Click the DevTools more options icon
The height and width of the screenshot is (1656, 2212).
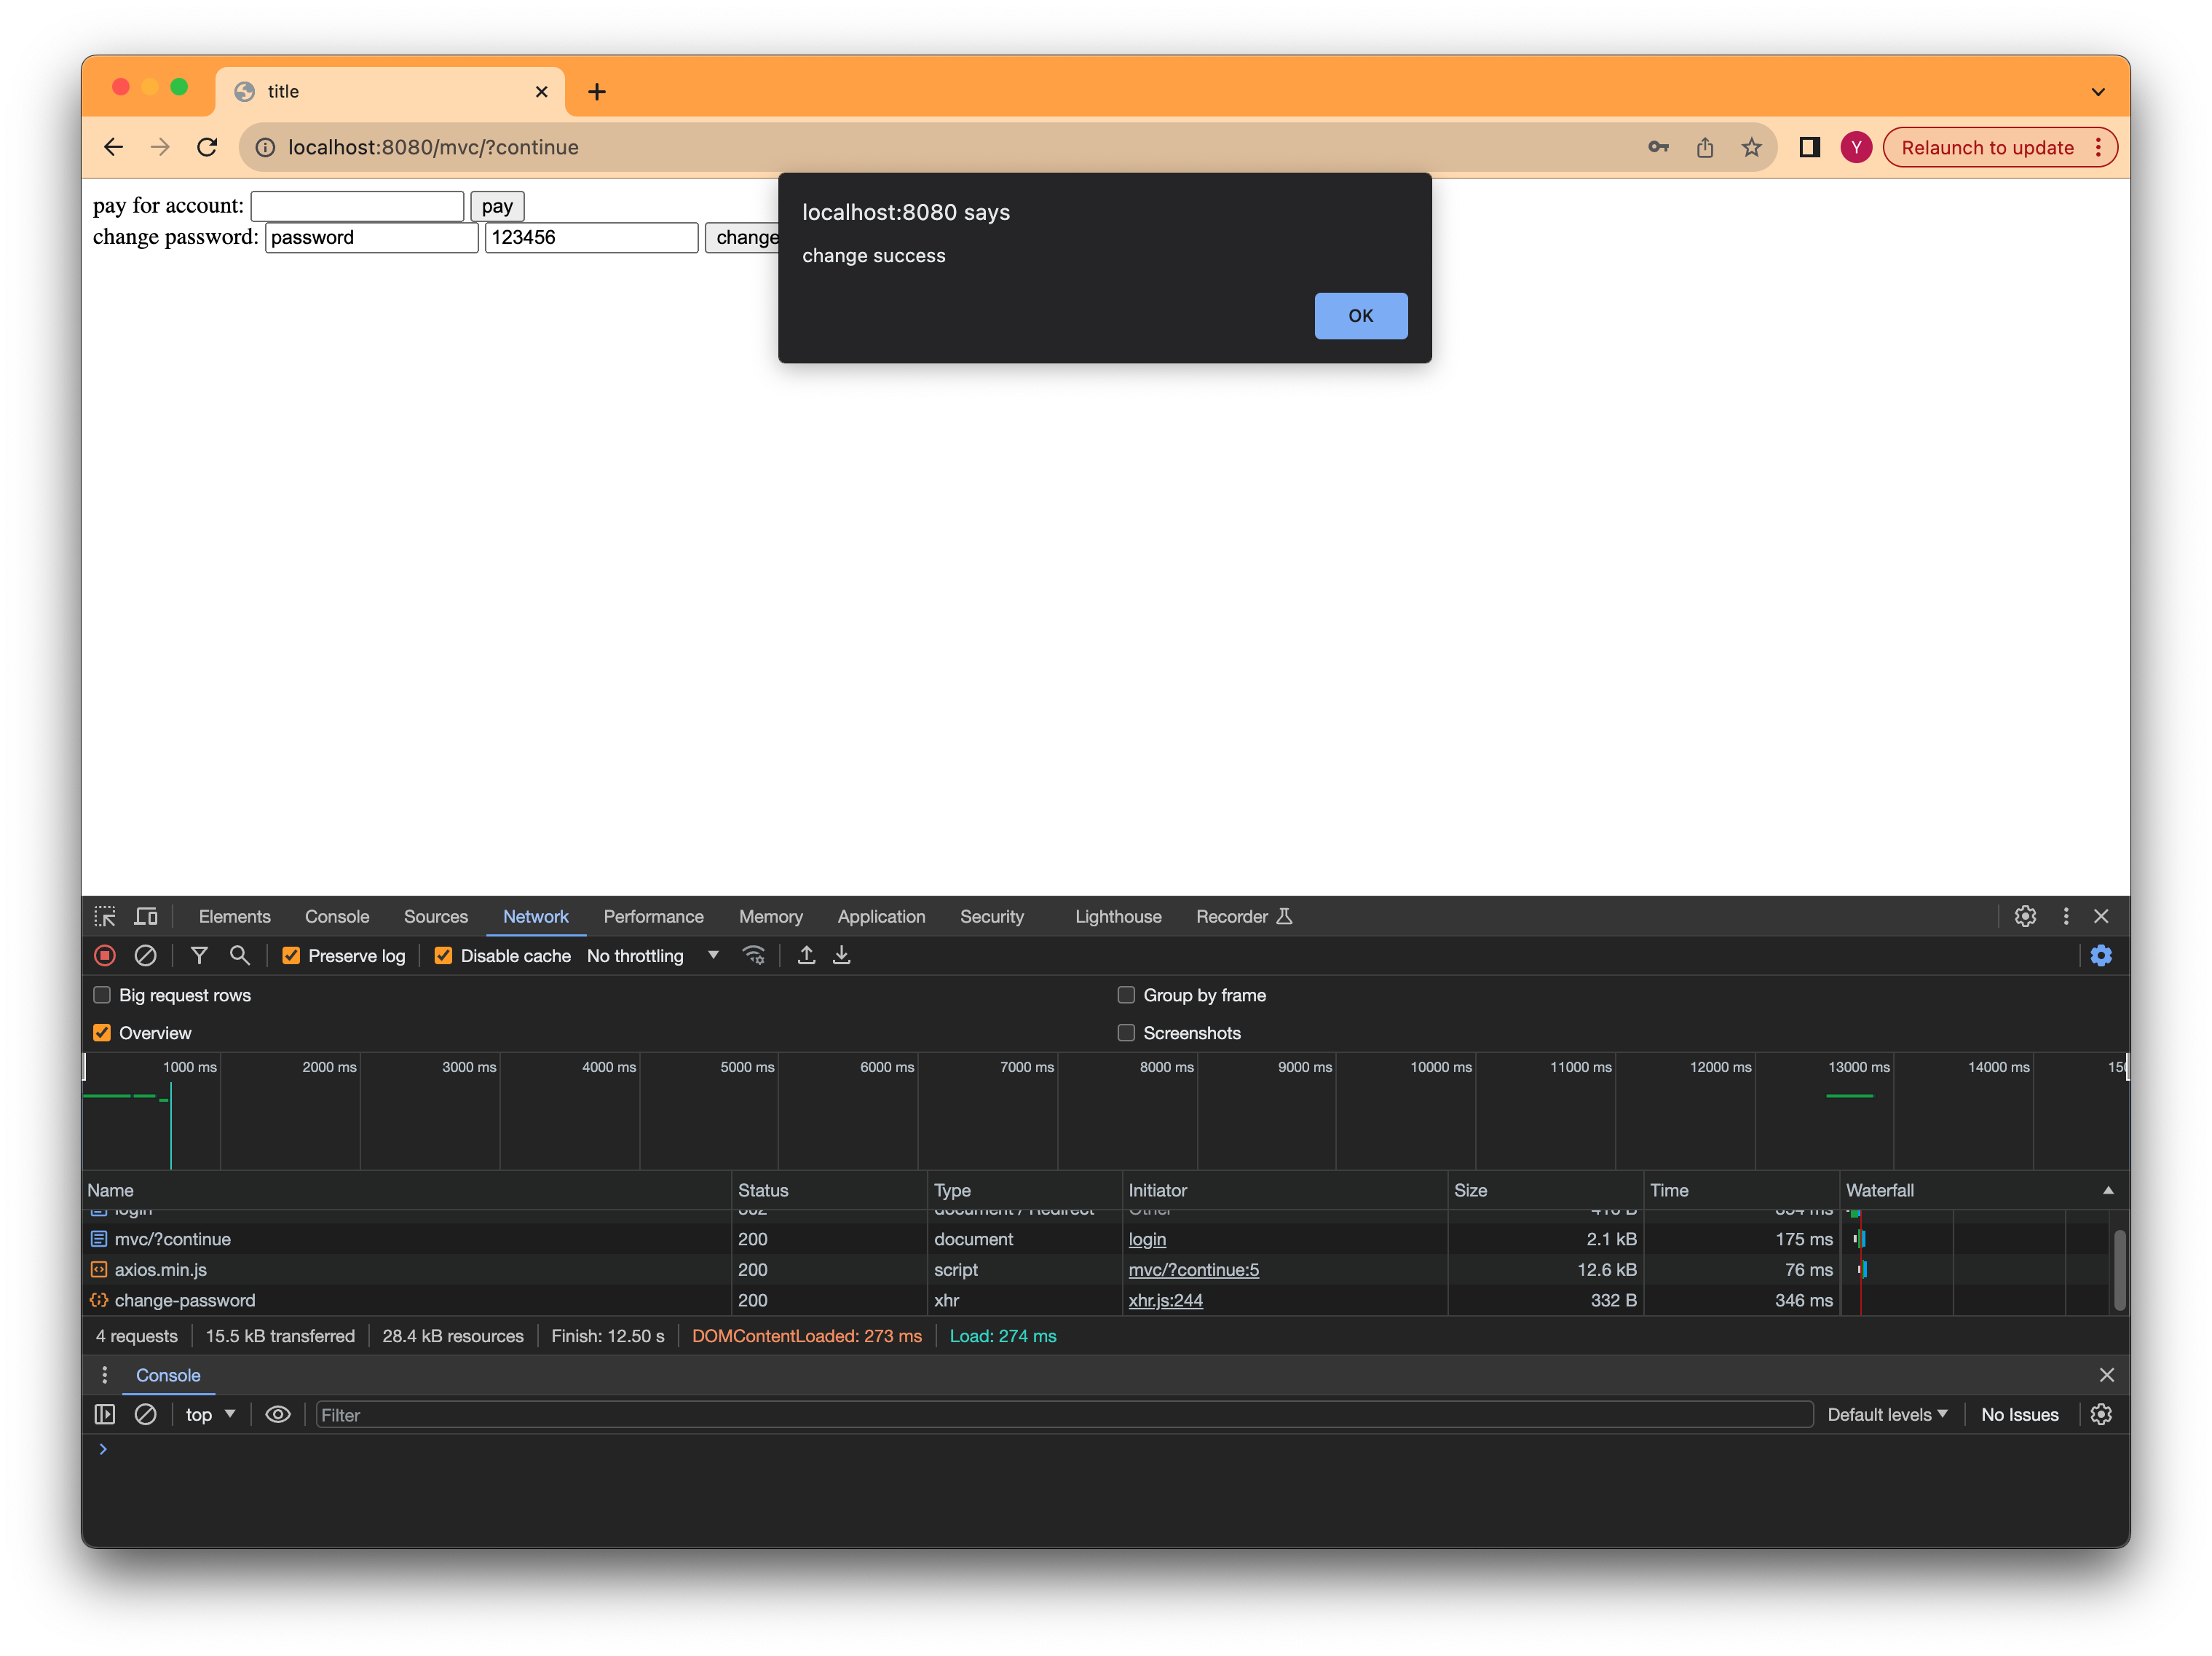point(2064,917)
